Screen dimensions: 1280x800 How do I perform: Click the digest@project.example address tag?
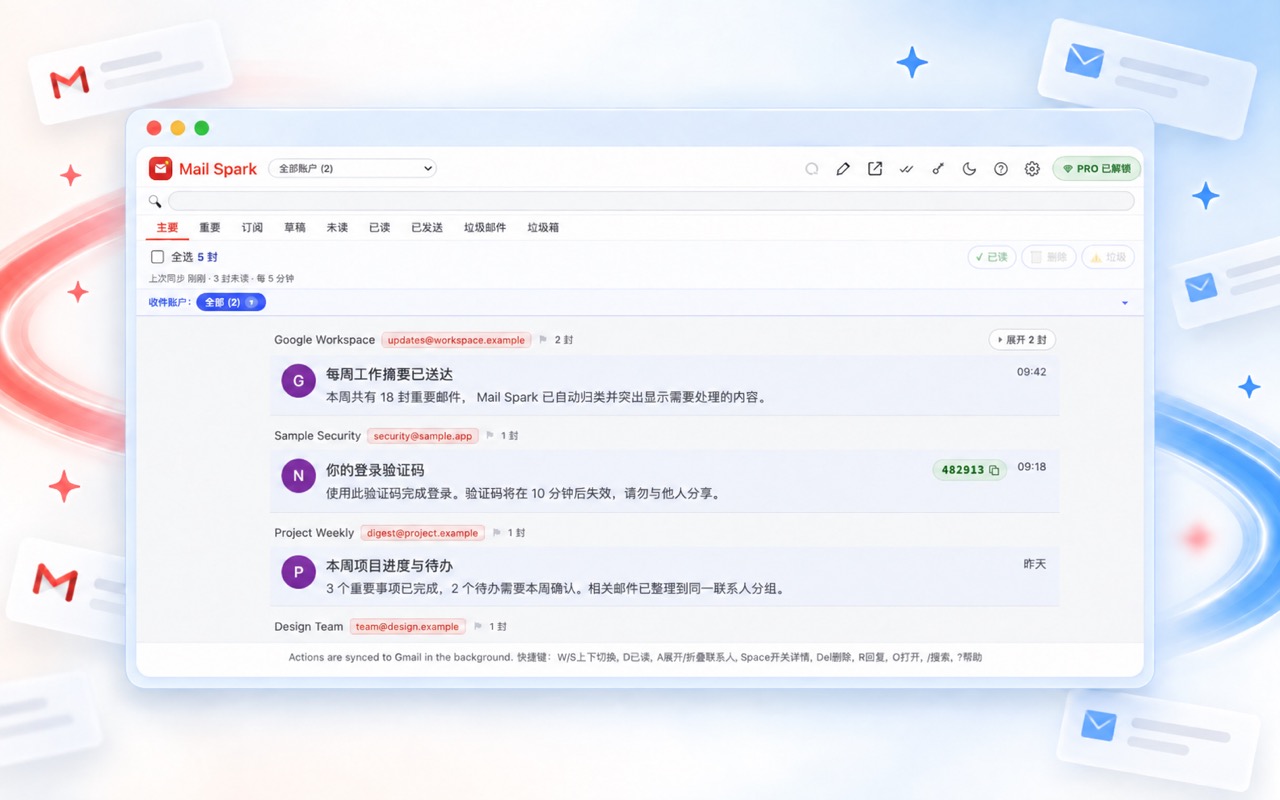tap(423, 533)
